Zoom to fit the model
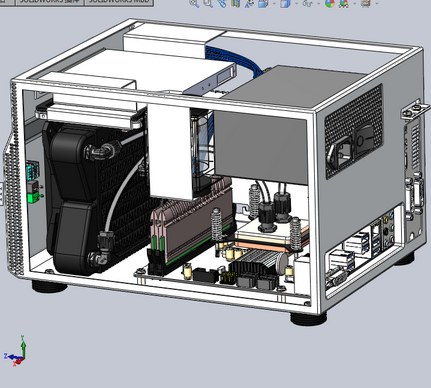431x388 pixels. point(194,3)
